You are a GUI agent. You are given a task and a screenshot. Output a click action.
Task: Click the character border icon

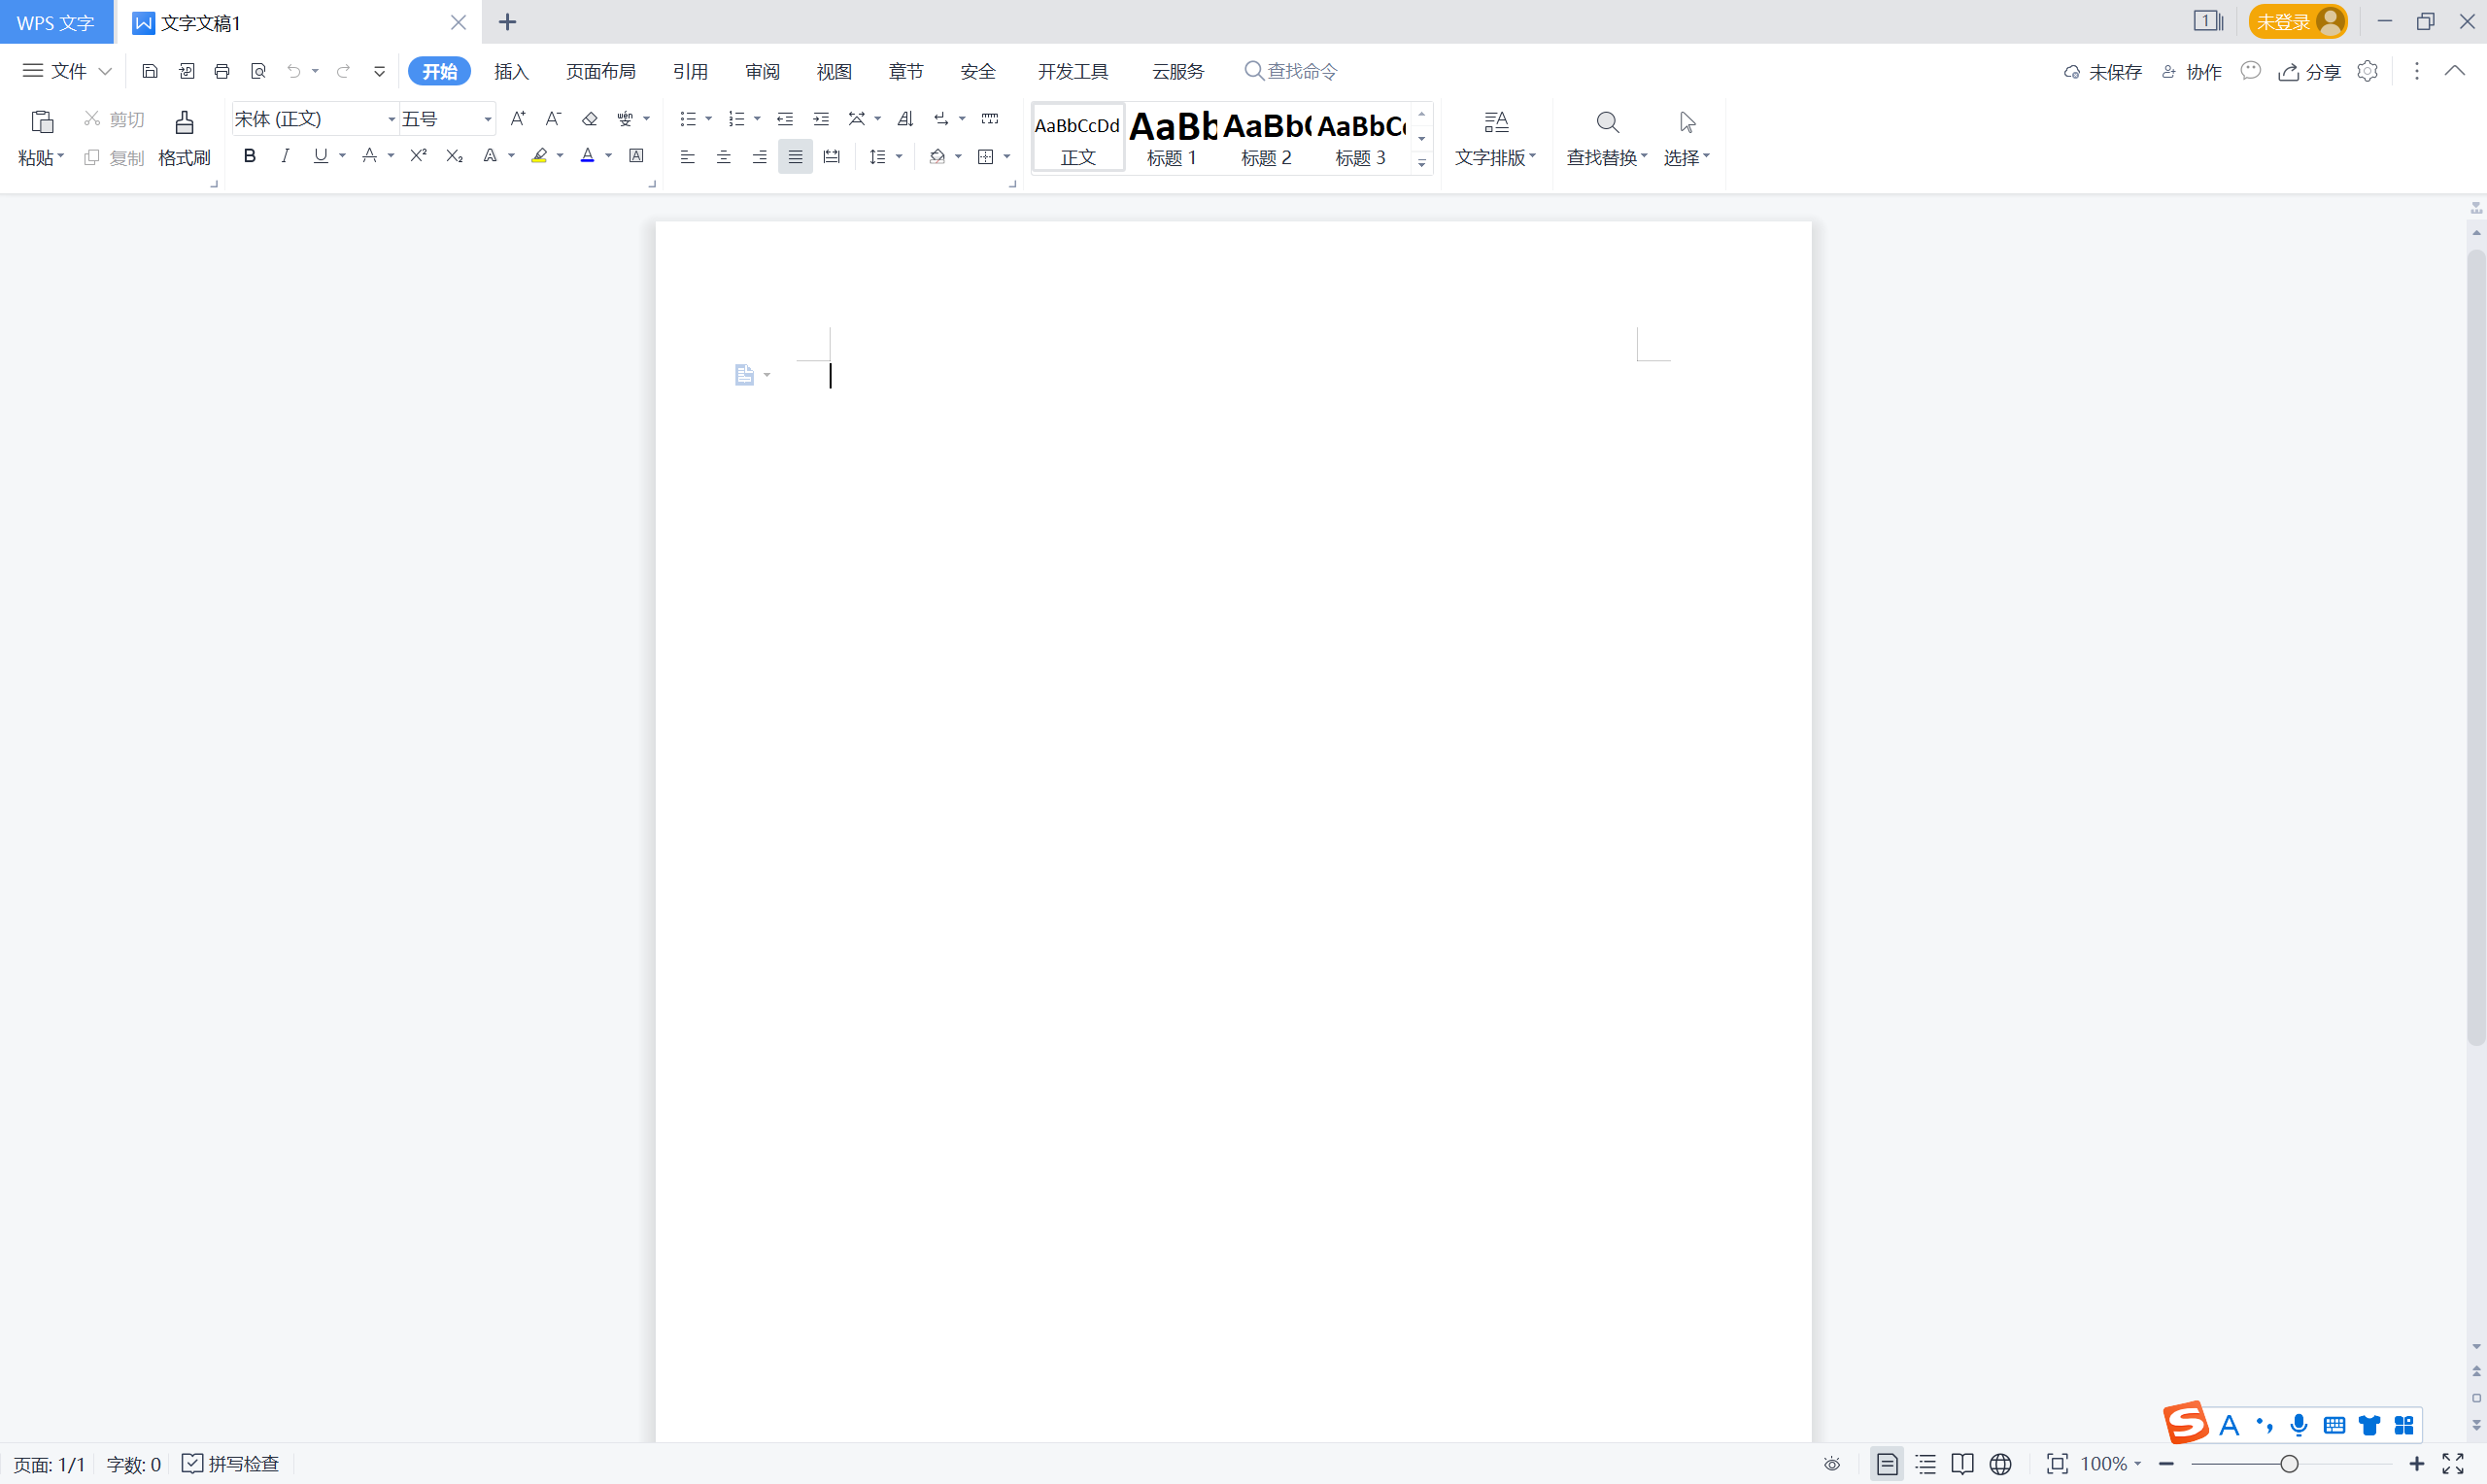tap(636, 156)
